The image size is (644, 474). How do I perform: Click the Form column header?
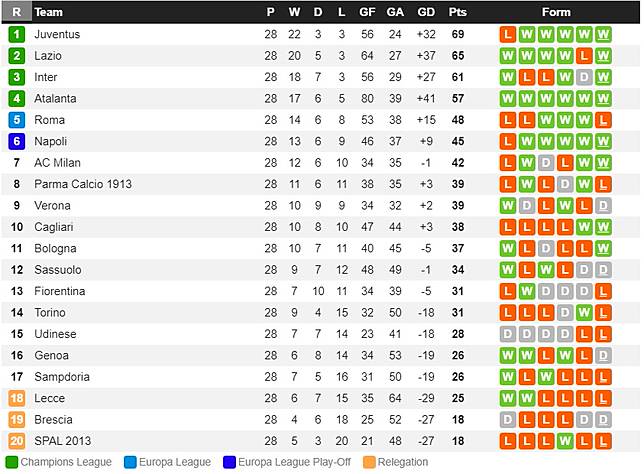coord(556,12)
